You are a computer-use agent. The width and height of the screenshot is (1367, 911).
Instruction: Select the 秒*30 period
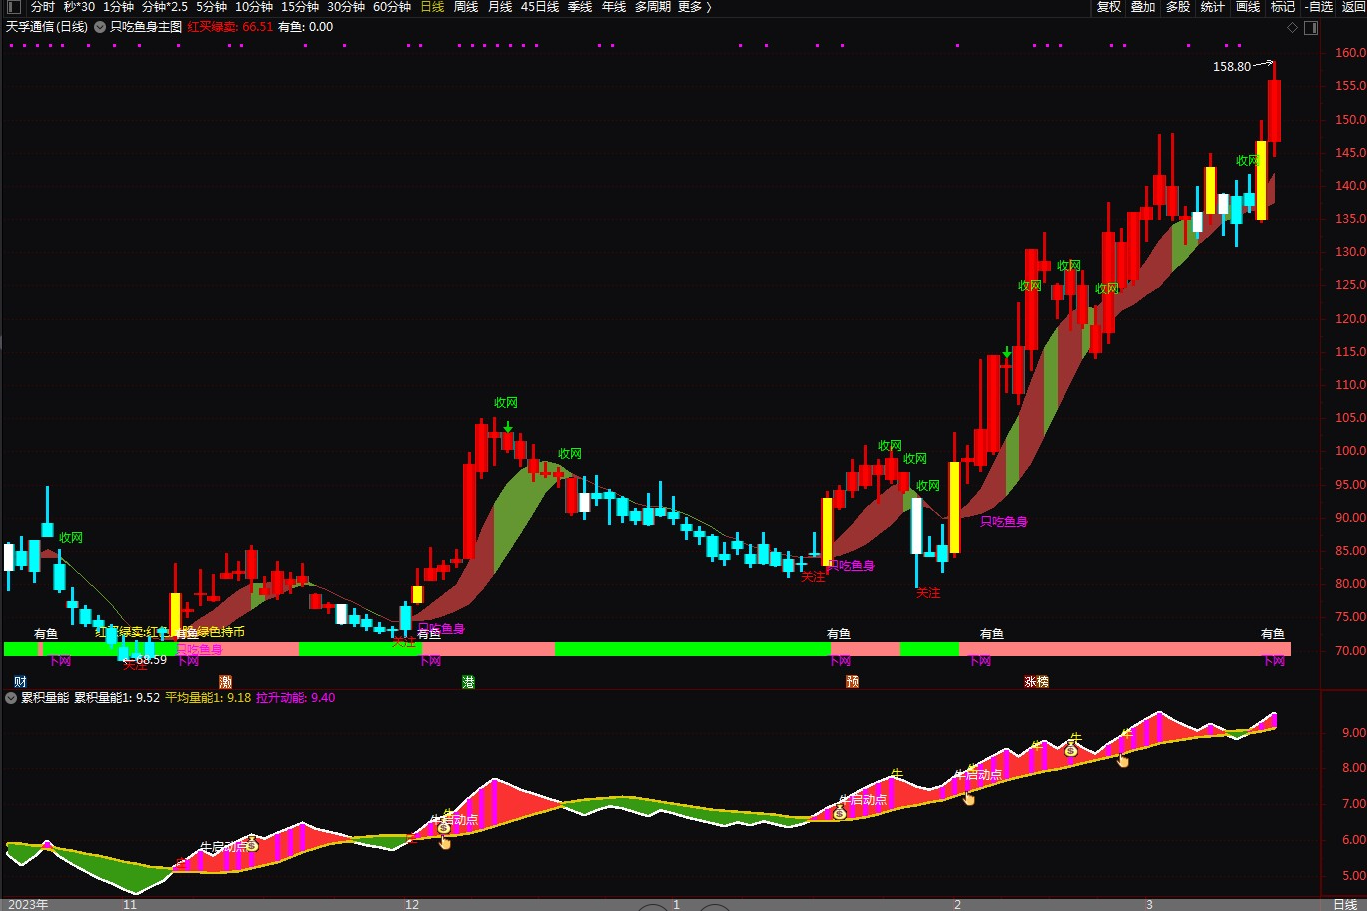click(x=80, y=7)
